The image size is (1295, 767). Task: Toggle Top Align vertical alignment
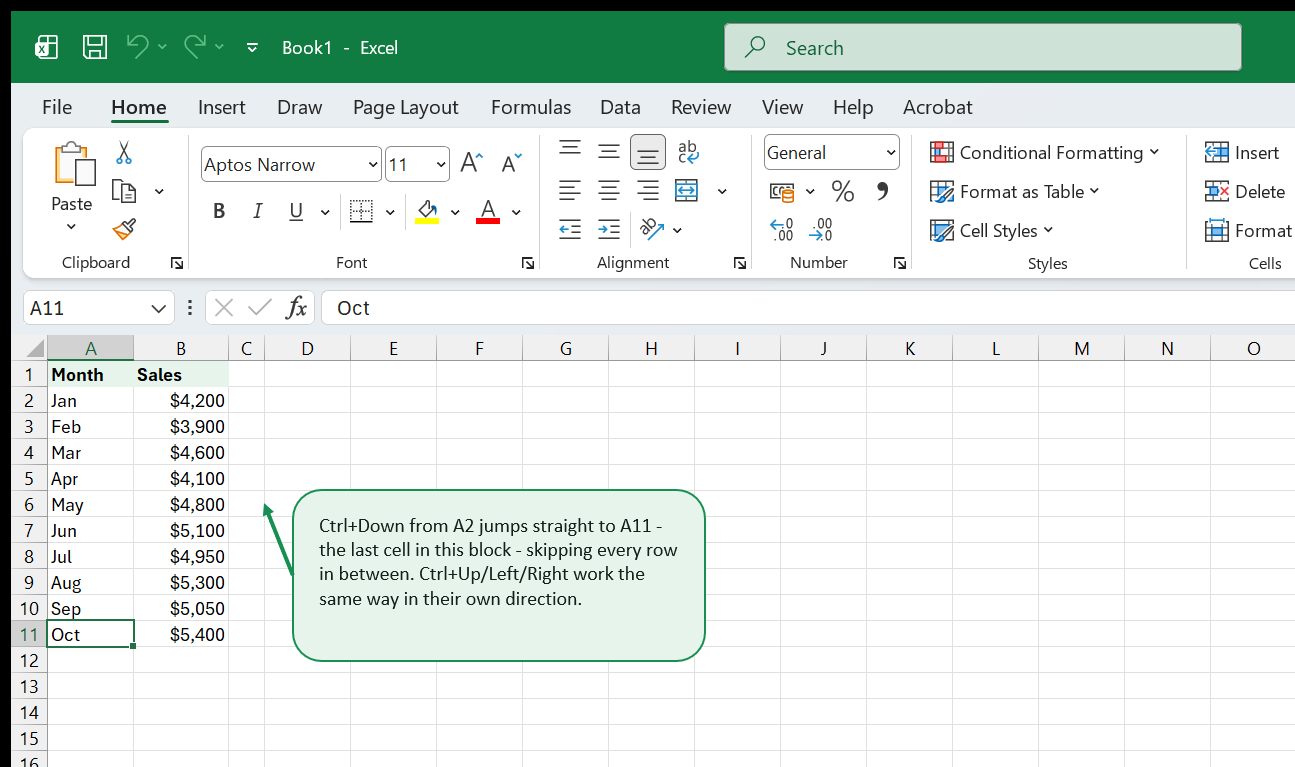(570, 151)
